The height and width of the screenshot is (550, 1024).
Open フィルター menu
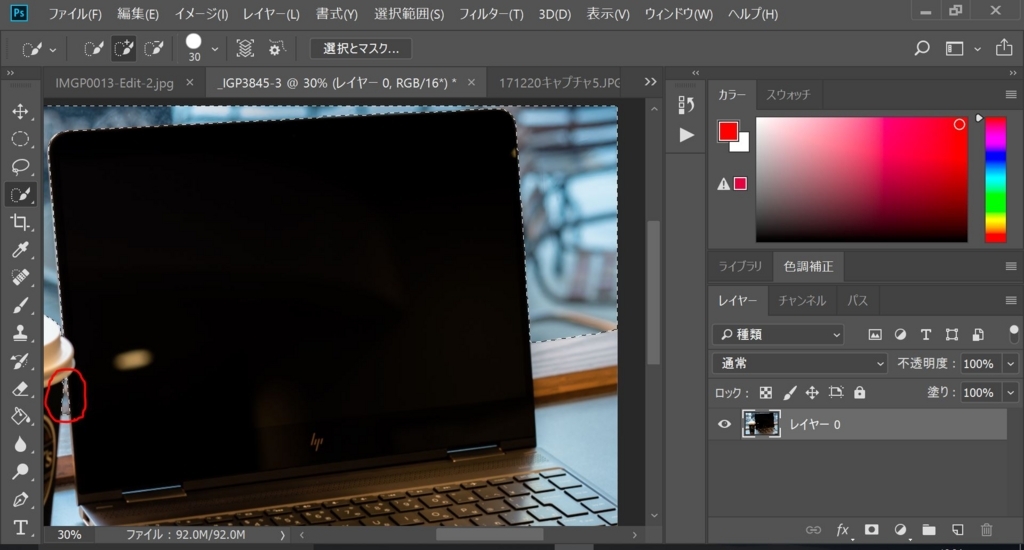point(491,14)
